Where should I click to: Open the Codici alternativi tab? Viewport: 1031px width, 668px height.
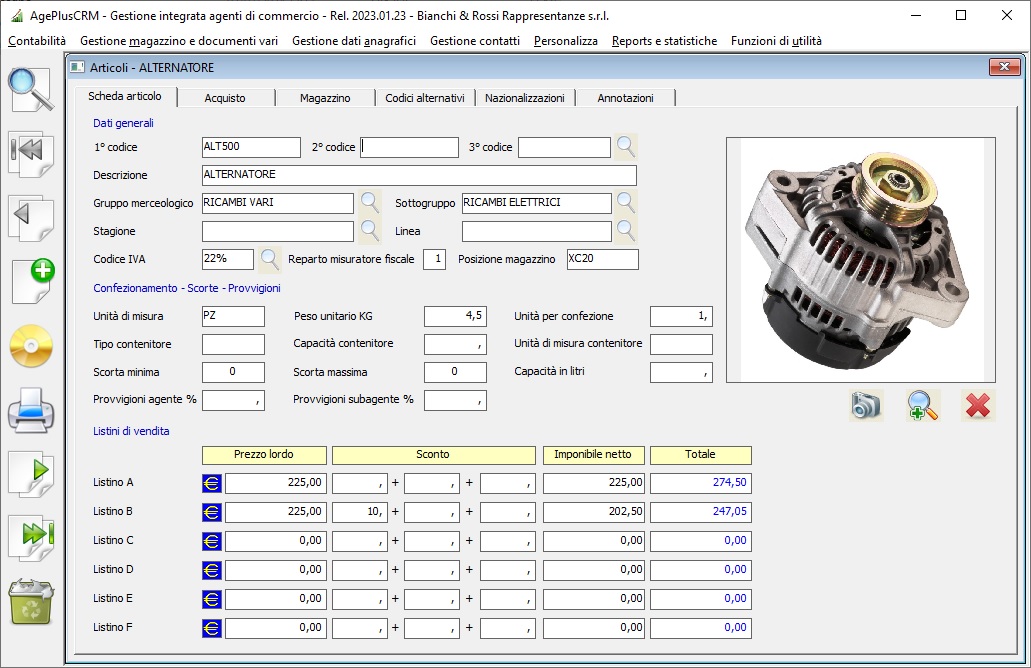pos(424,98)
